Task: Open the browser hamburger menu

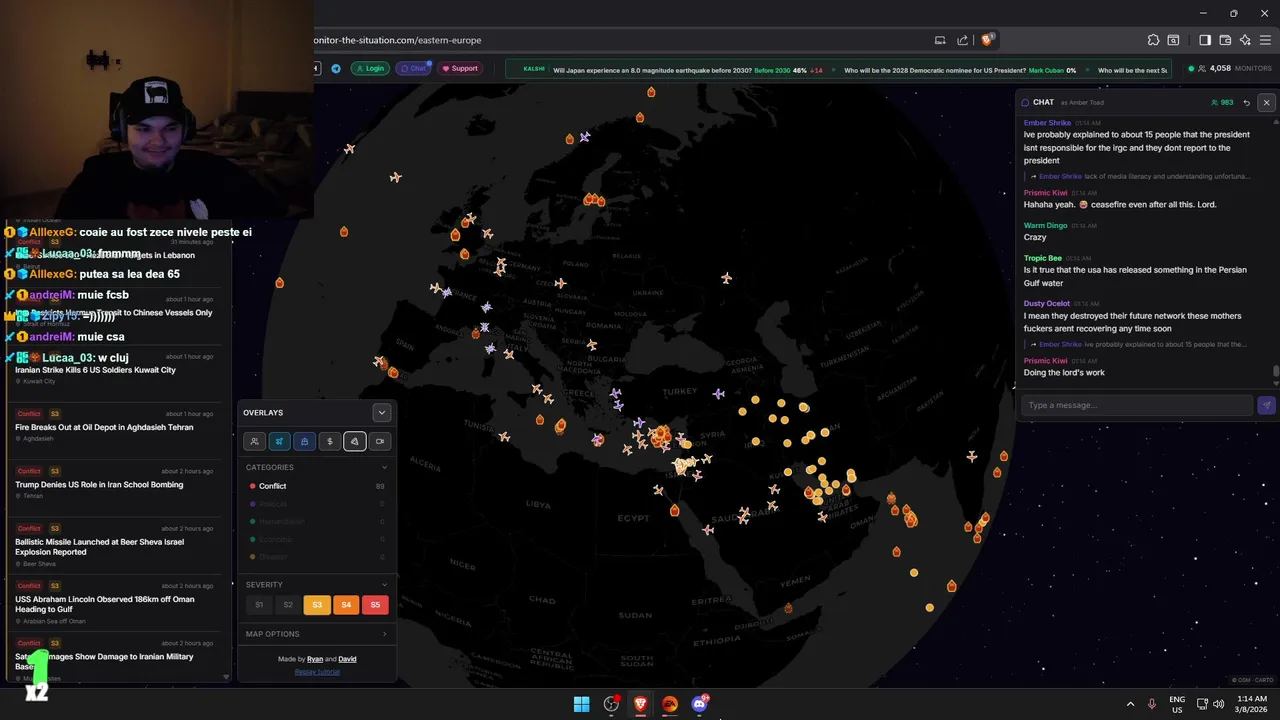Action: (1265, 40)
